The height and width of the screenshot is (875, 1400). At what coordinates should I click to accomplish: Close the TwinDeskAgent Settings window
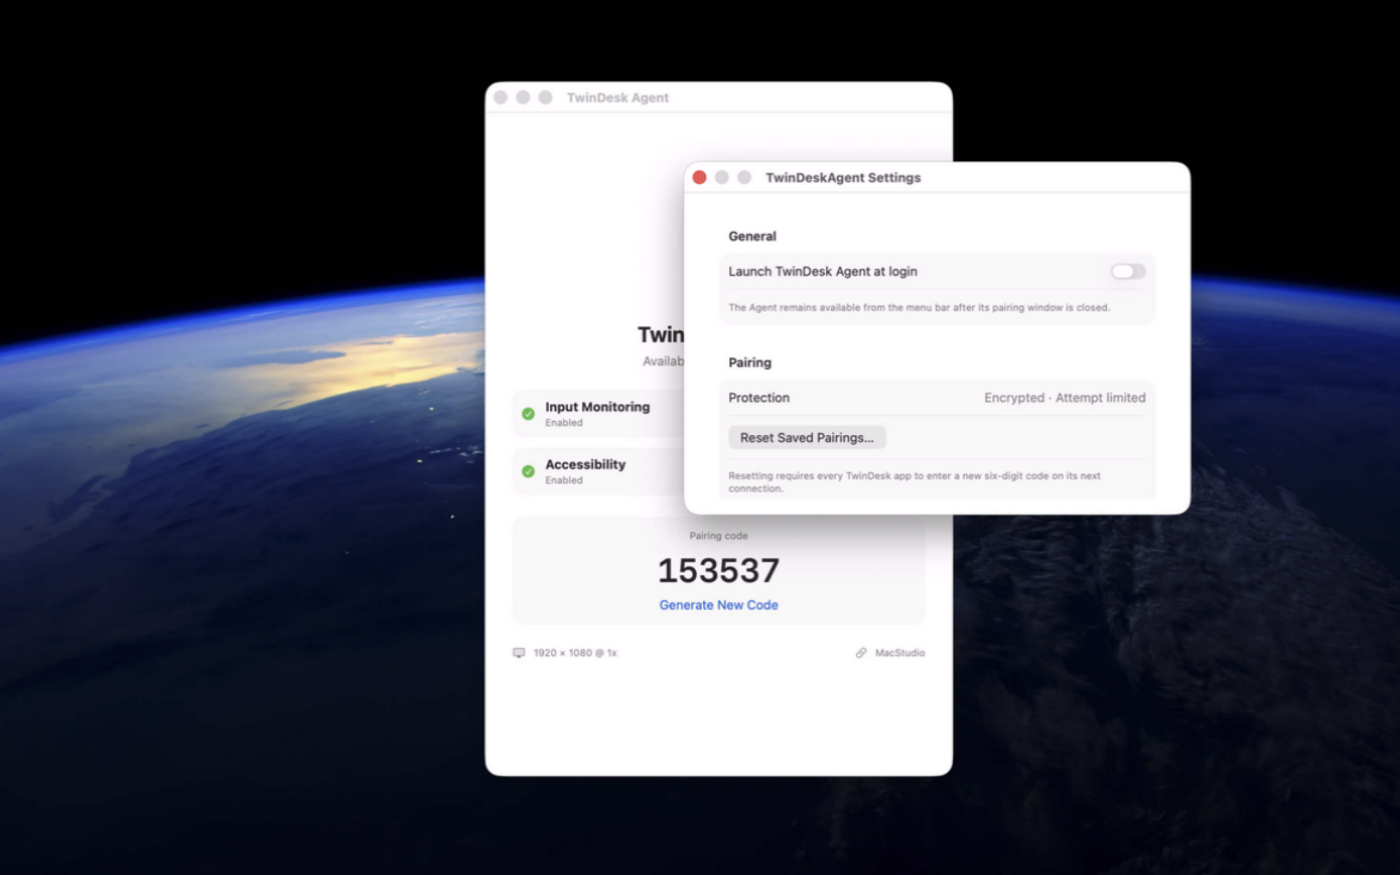coord(700,177)
